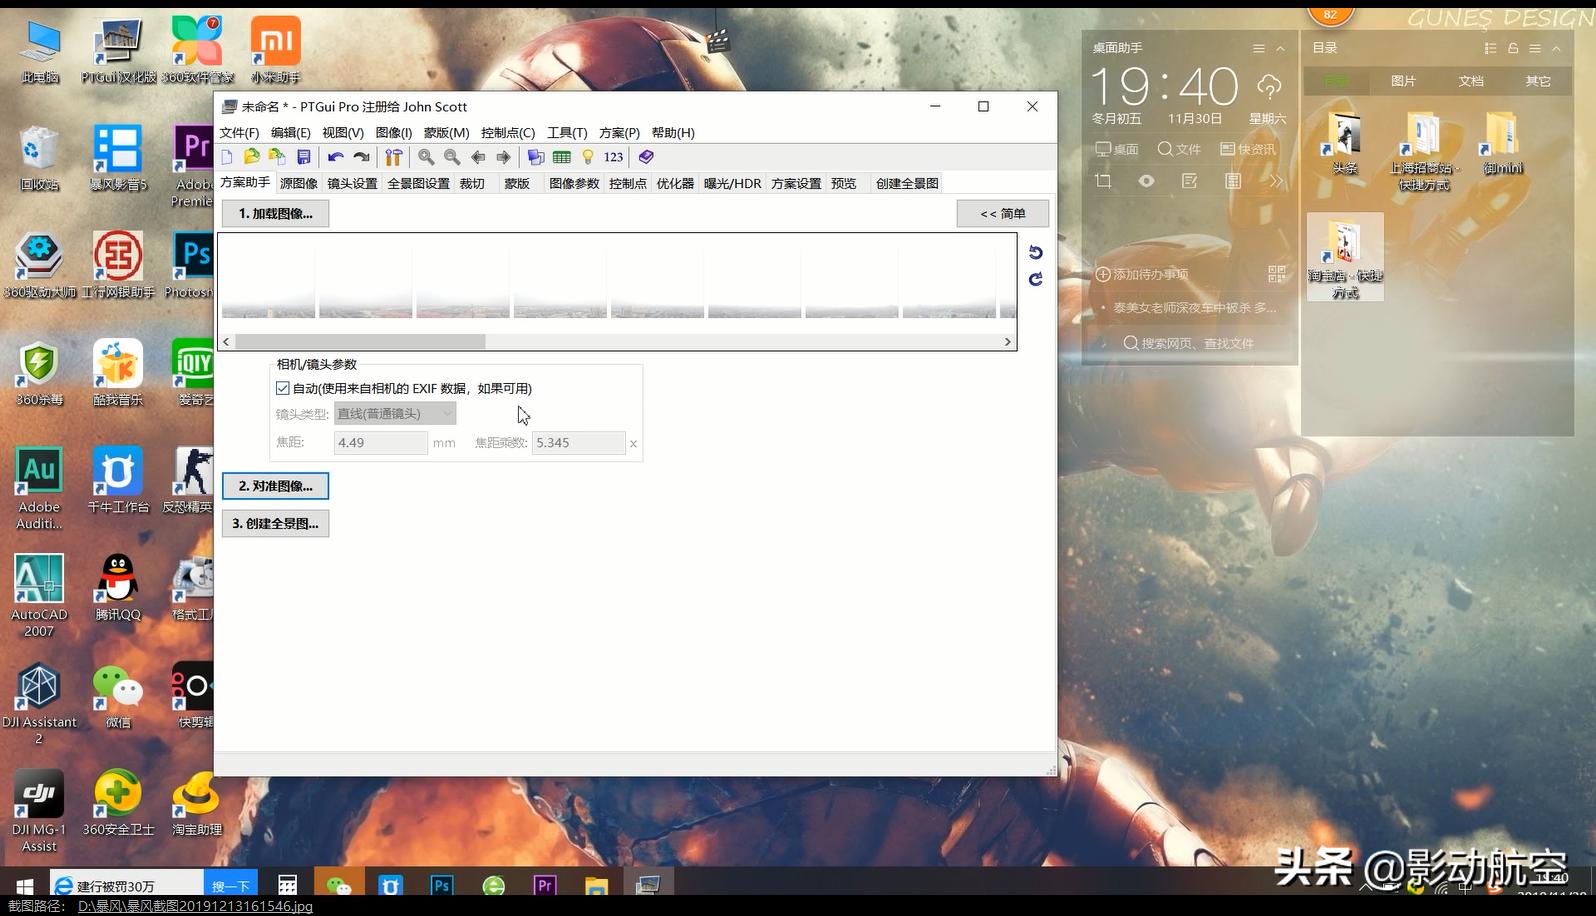
Task: Save project using floppy disk icon
Action: click(304, 157)
